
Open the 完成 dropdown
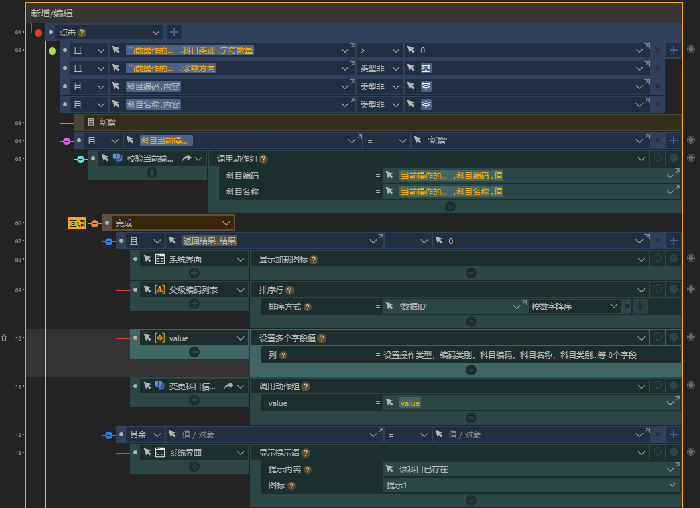pyautogui.click(x=227, y=223)
